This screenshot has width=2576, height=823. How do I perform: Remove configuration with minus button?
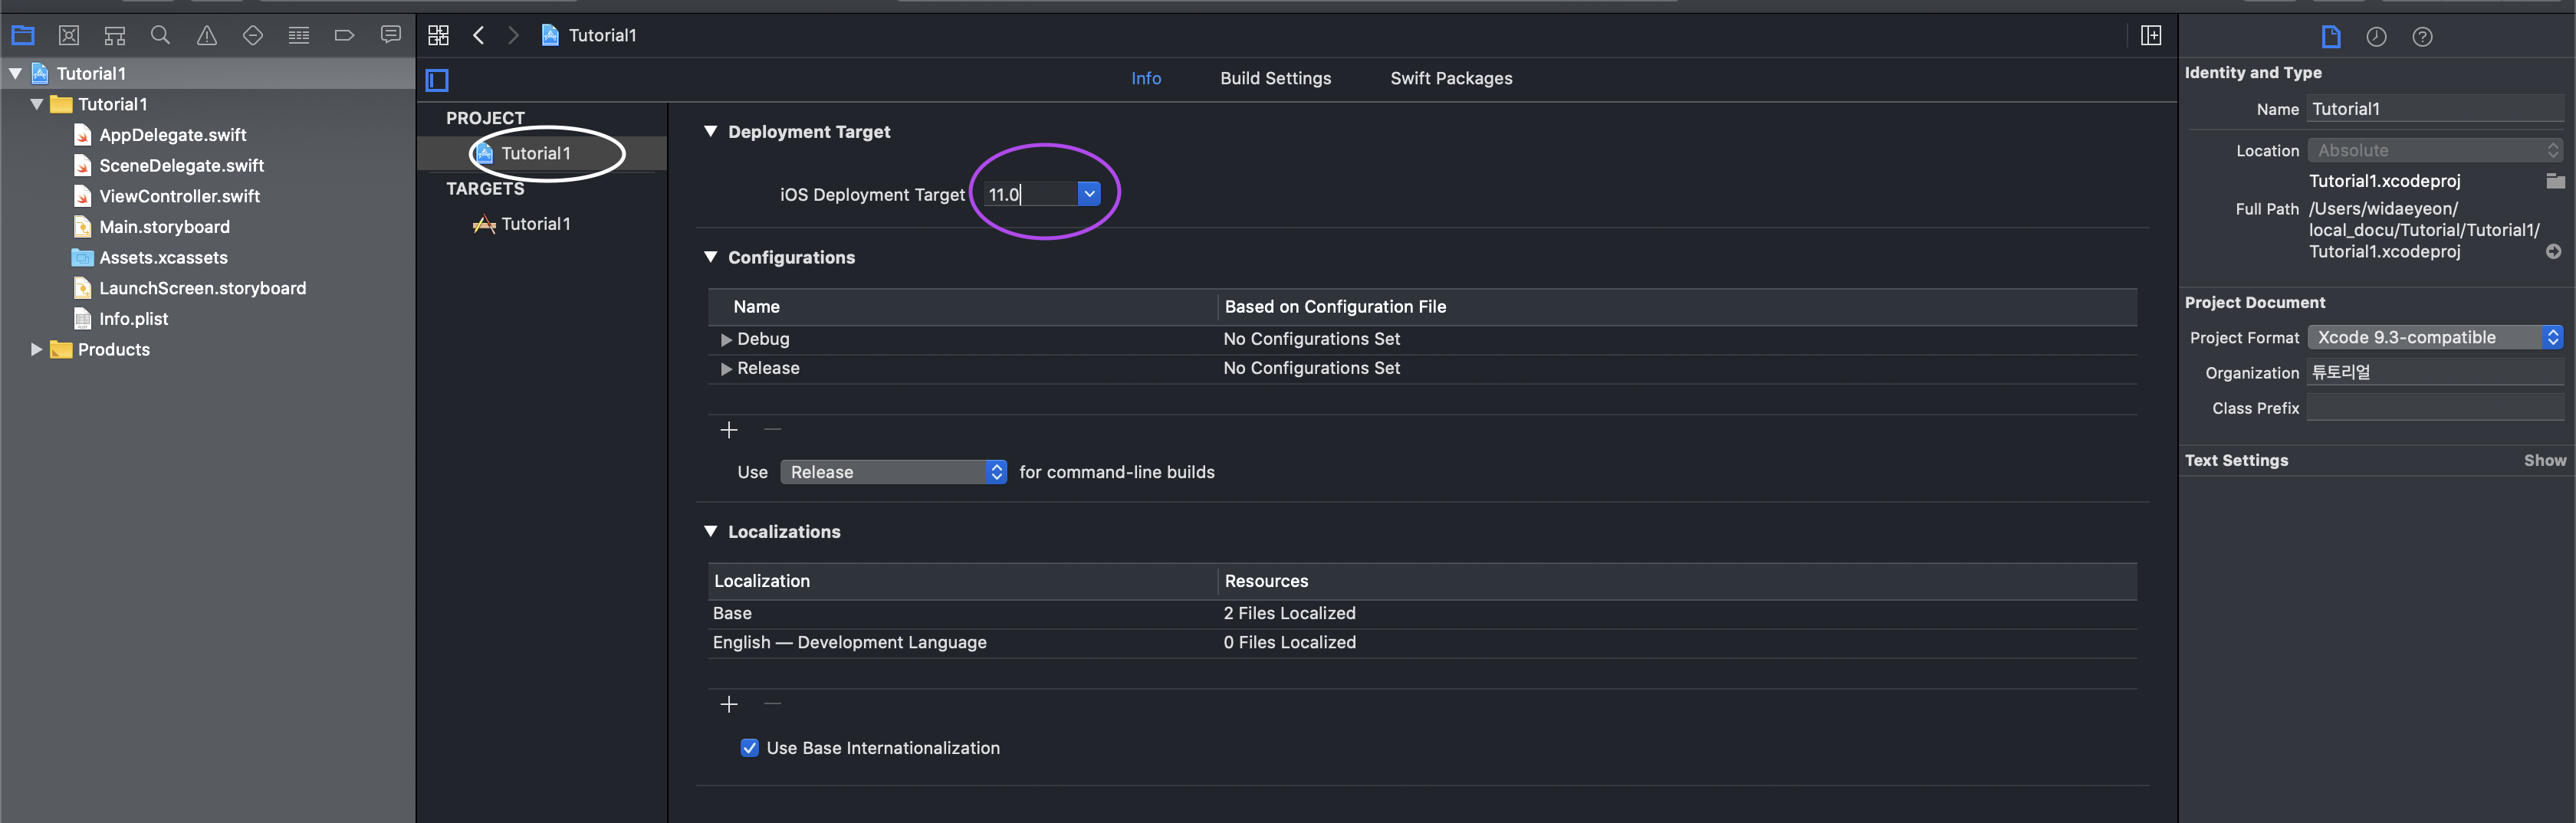pos(772,430)
